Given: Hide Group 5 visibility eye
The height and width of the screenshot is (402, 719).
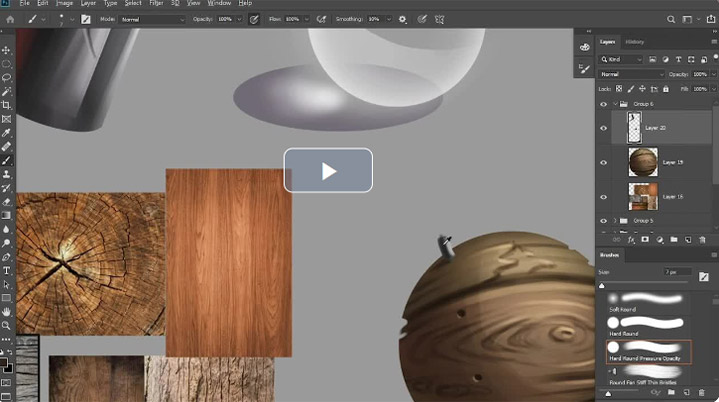Looking at the screenshot, I should [603, 221].
